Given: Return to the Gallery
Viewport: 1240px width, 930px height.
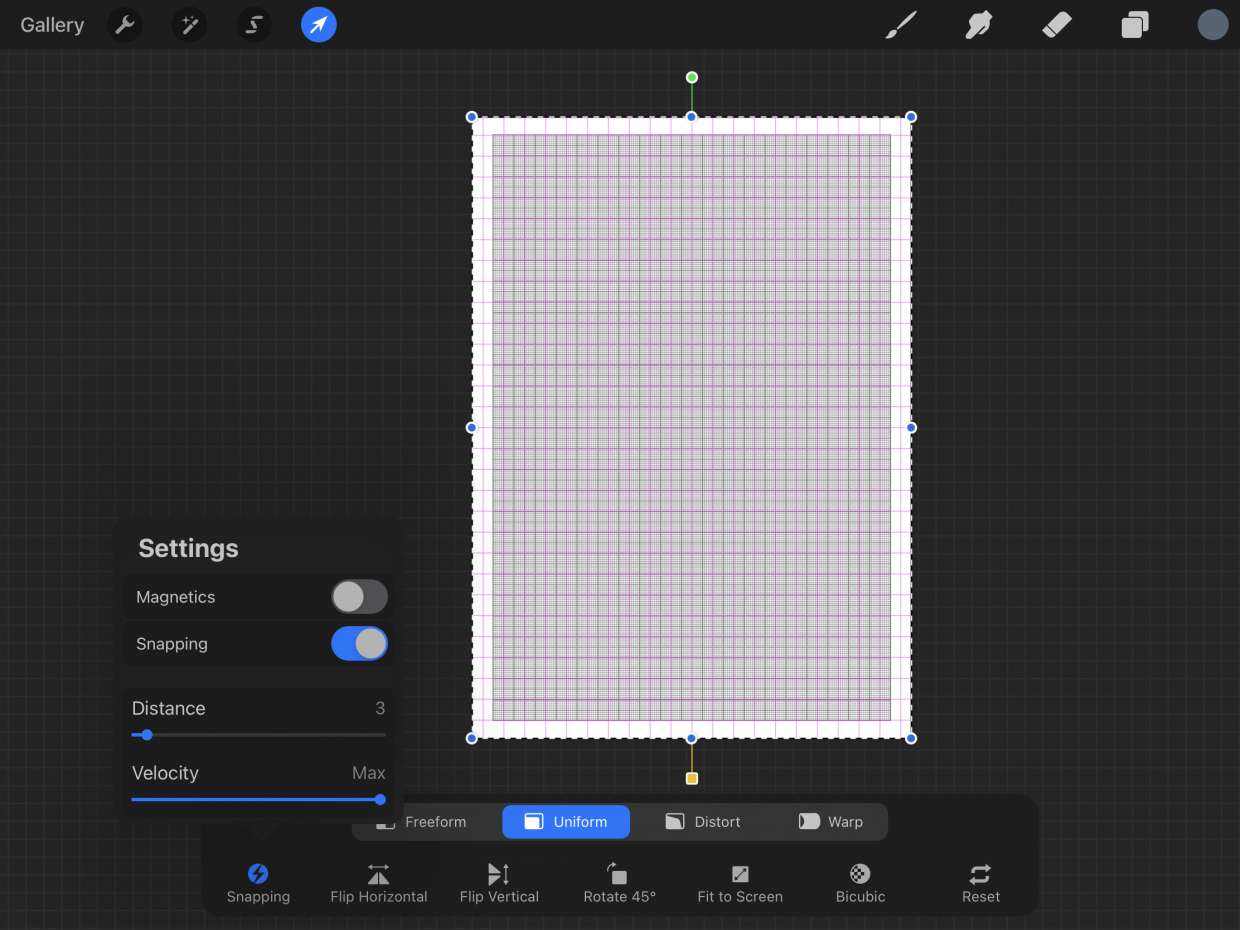Looking at the screenshot, I should tap(52, 25).
